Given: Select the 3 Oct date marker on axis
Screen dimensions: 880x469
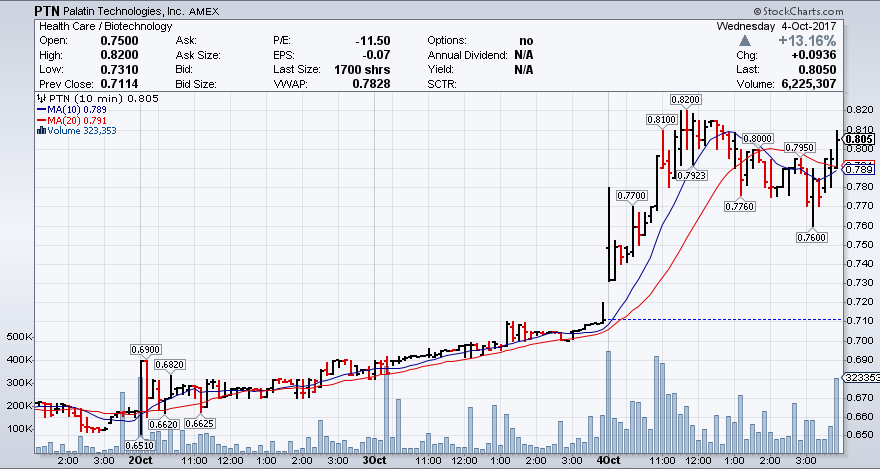Looking at the screenshot, I should point(373,460).
